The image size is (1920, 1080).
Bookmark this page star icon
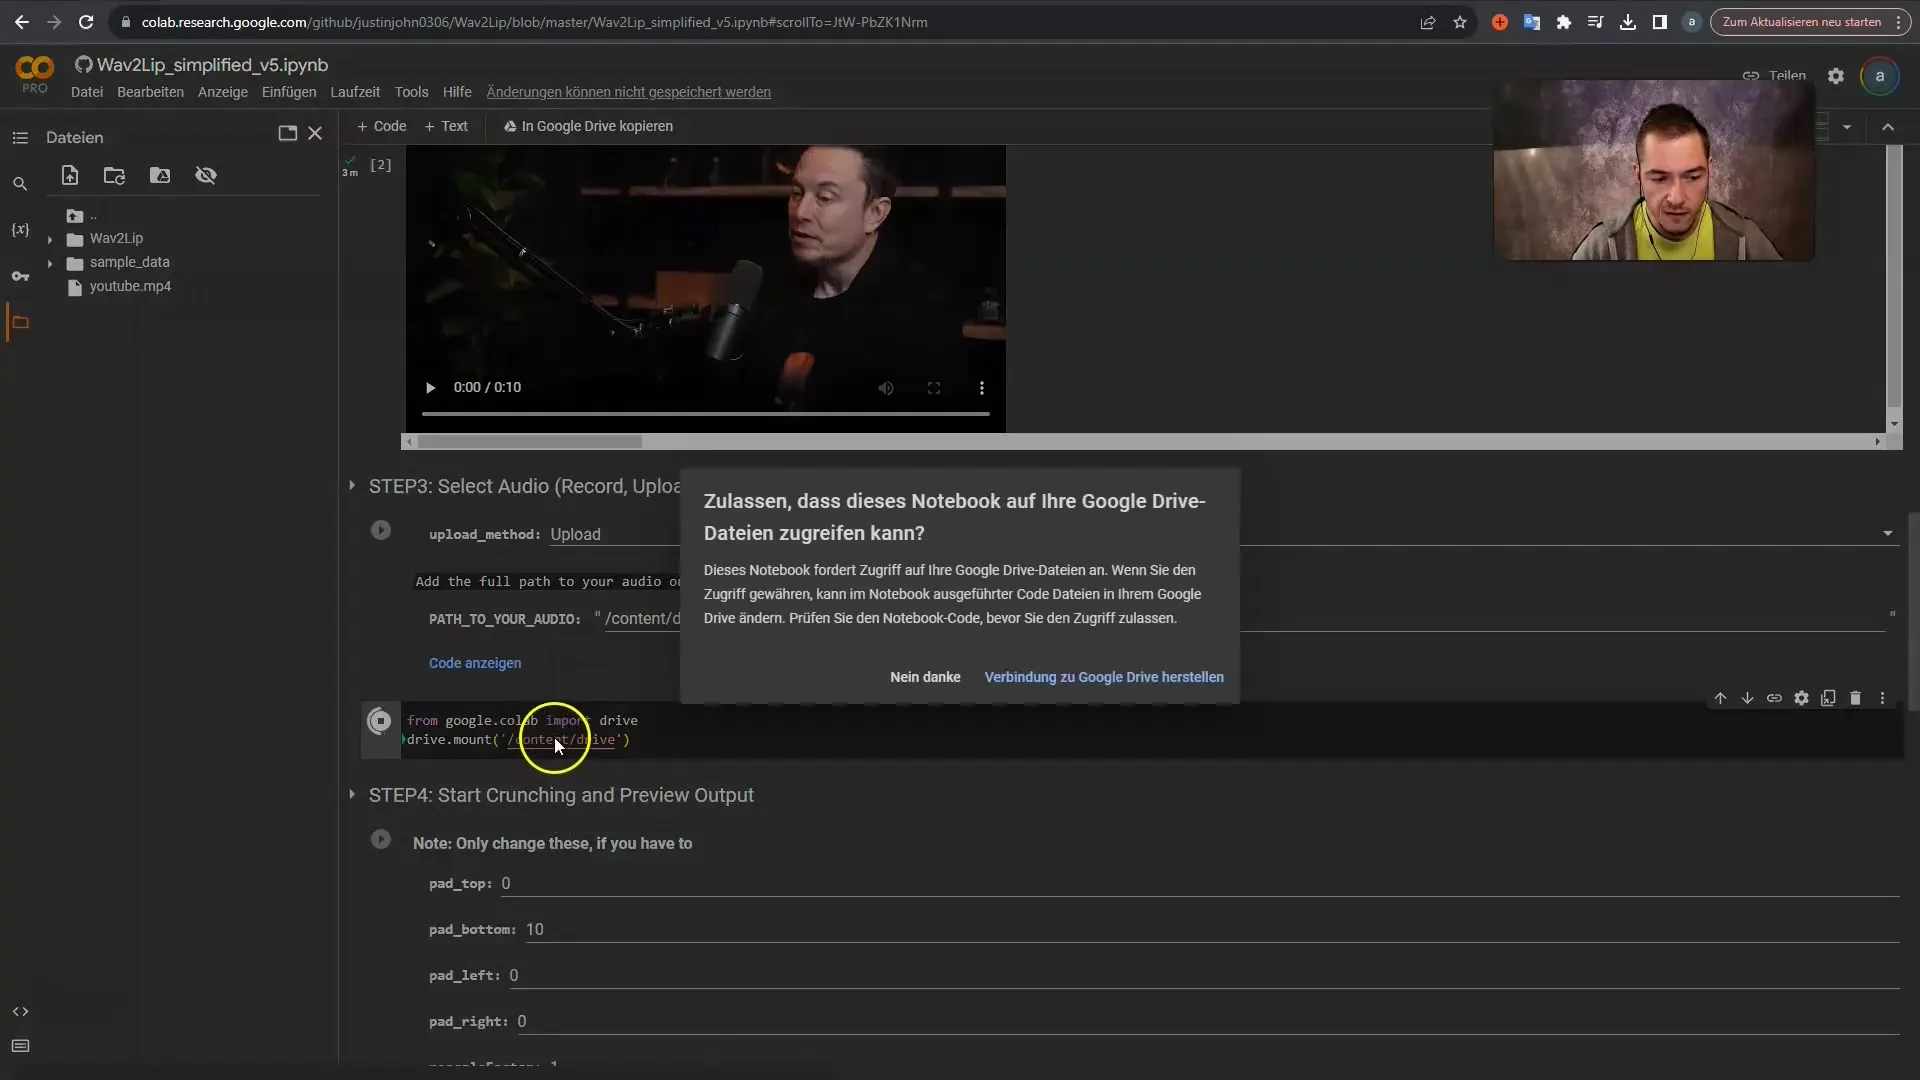pos(1460,22)
